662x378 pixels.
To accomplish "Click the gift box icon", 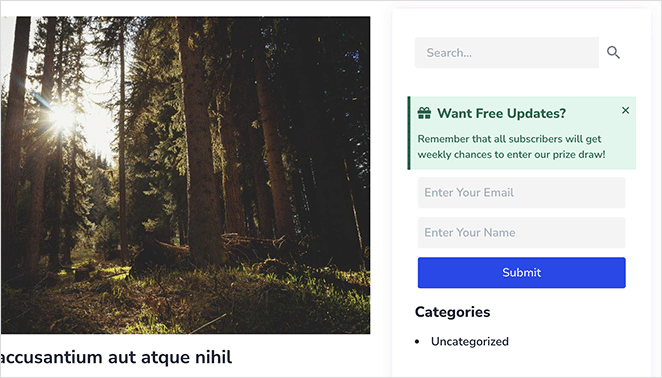I will tap(424, 113).
